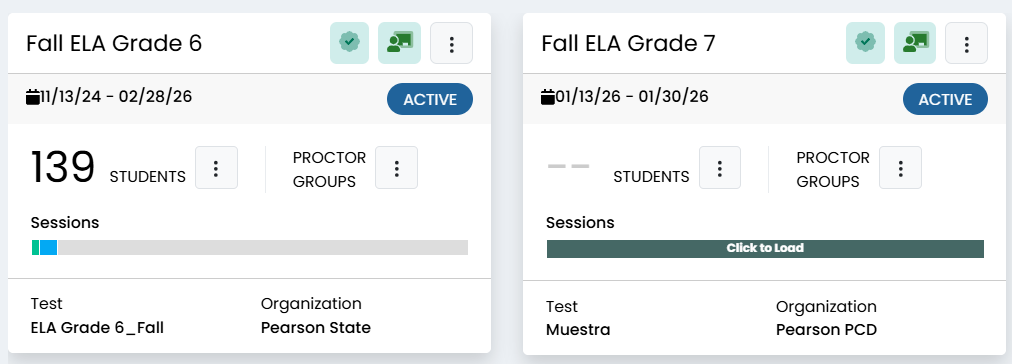Click the 139 students count
The height and width of the screenshot is (364, 1012).
[x=63, y=168]
